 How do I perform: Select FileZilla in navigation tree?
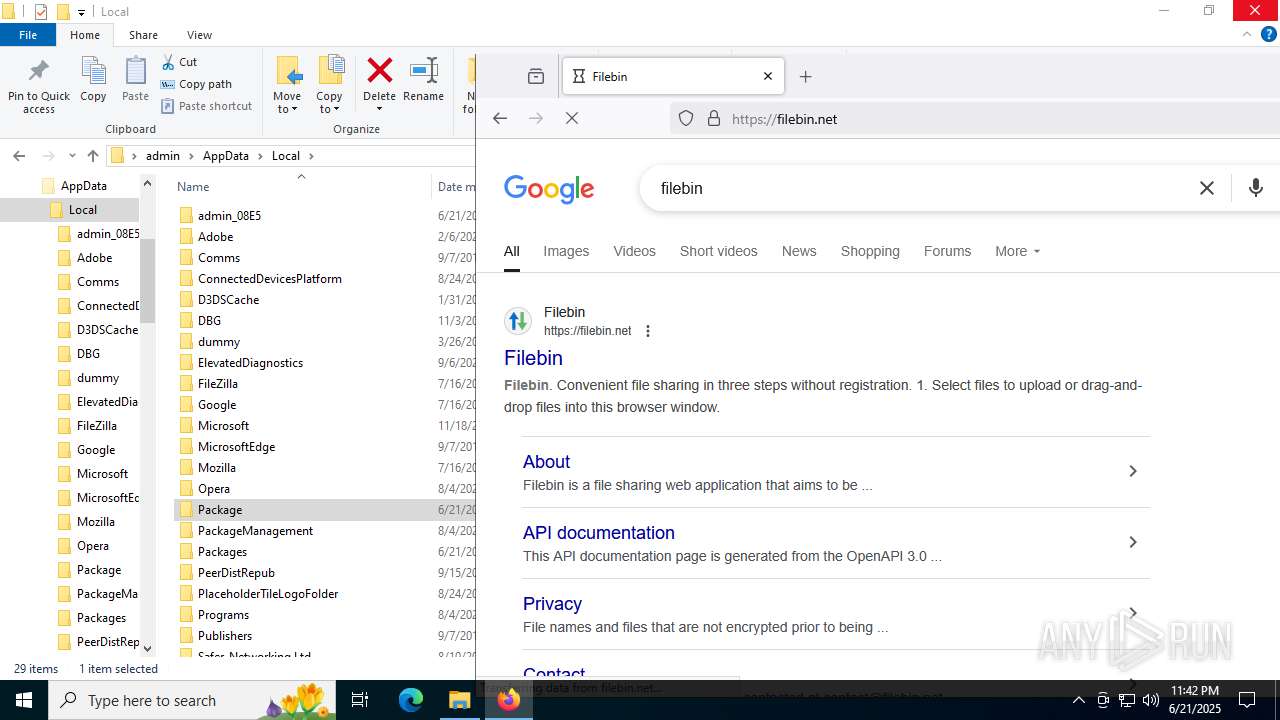[97, 426]
